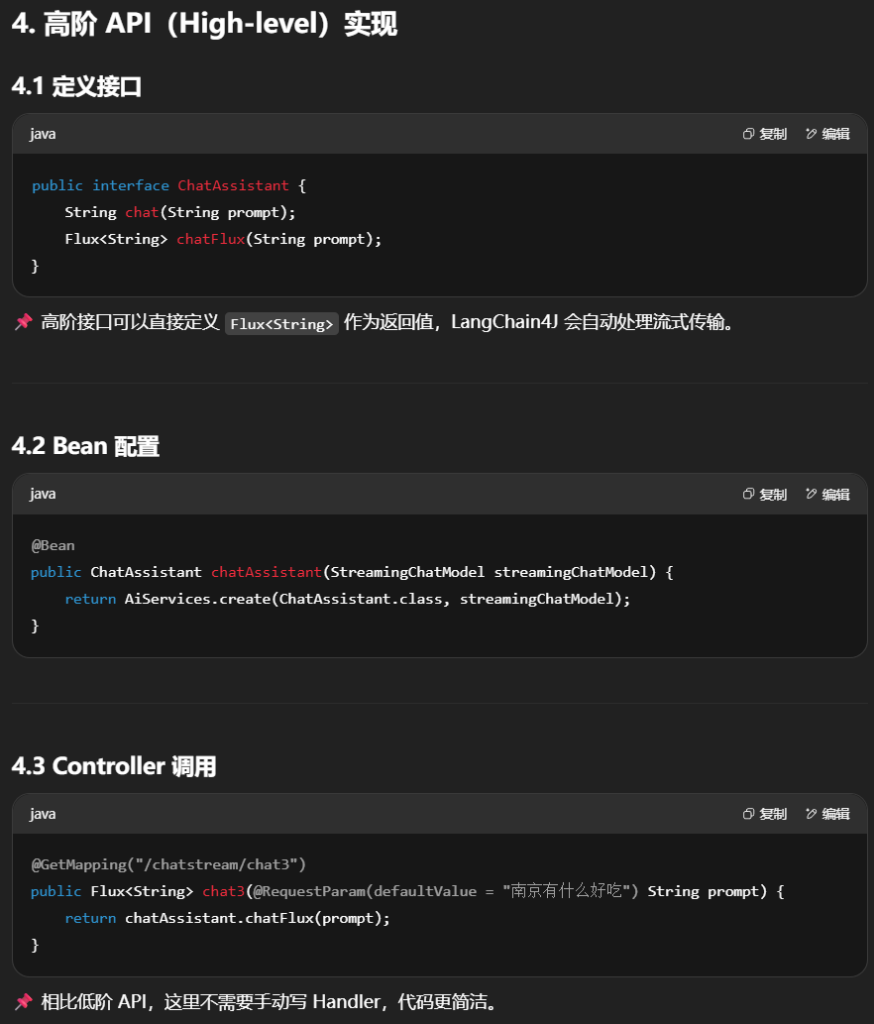Click edit pencil icon in interface code block

click(x=811, y=134)
